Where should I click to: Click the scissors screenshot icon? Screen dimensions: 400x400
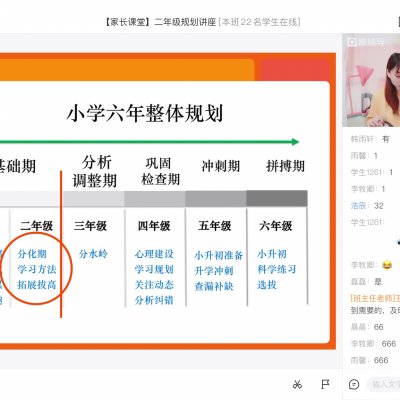click(x=297, y=384)
